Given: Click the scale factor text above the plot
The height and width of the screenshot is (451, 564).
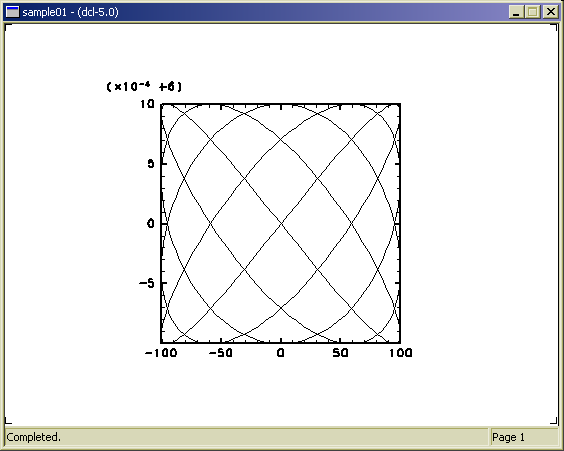Looking at the screenshot, I should pyautogui.click(x=144, y=87).
